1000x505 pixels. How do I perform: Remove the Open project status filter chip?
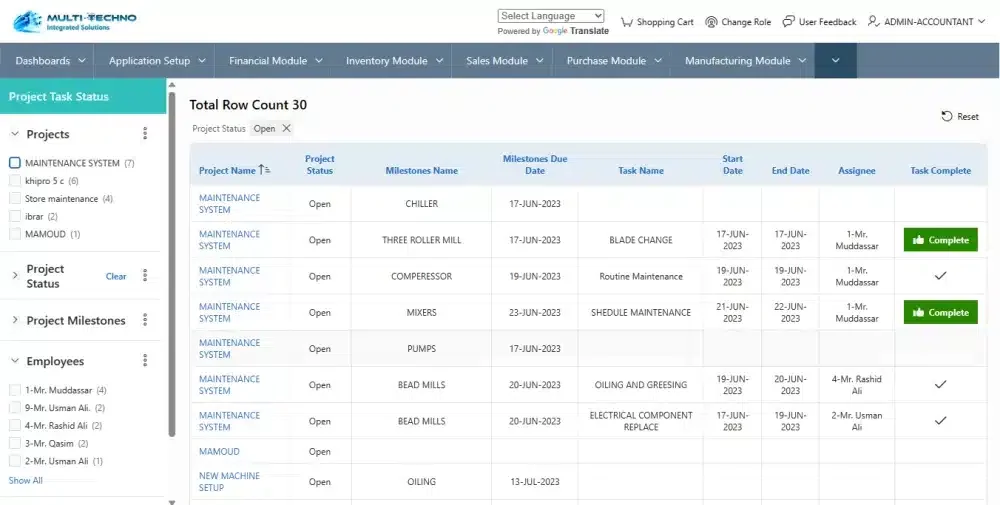point(286,129)
